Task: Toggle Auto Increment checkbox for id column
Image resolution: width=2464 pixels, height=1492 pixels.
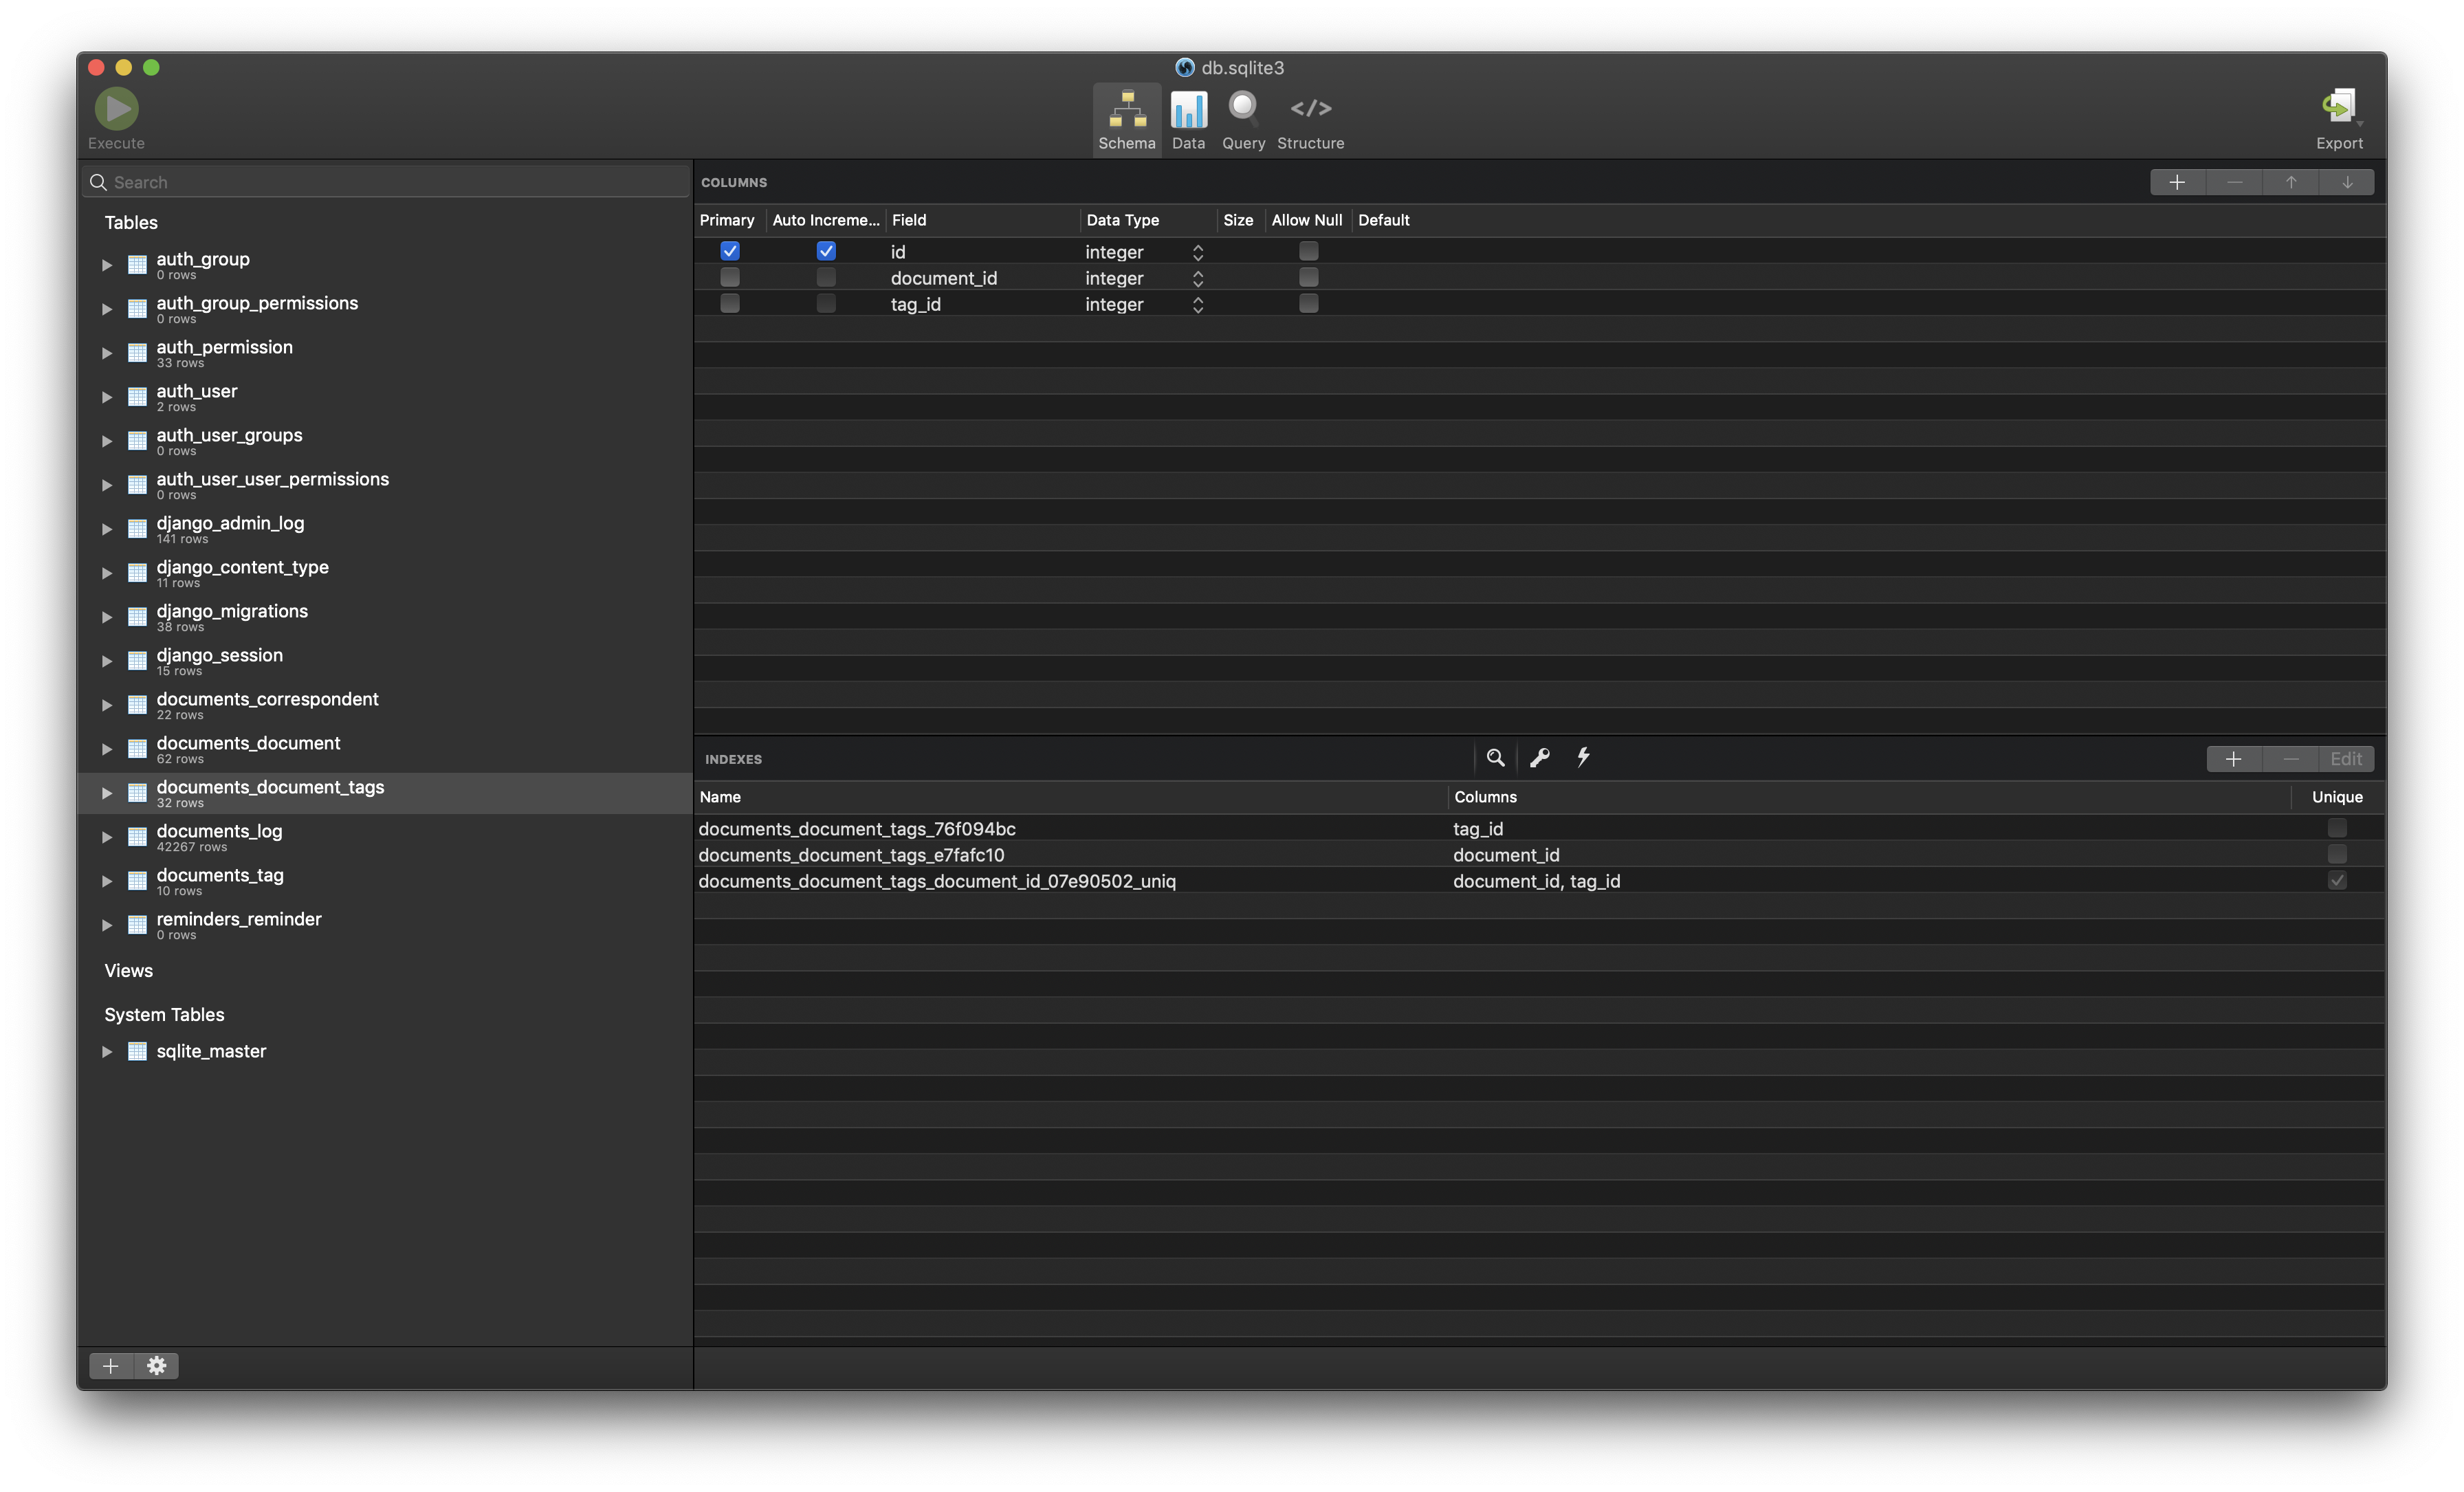Action: click(x=826, y=251)
